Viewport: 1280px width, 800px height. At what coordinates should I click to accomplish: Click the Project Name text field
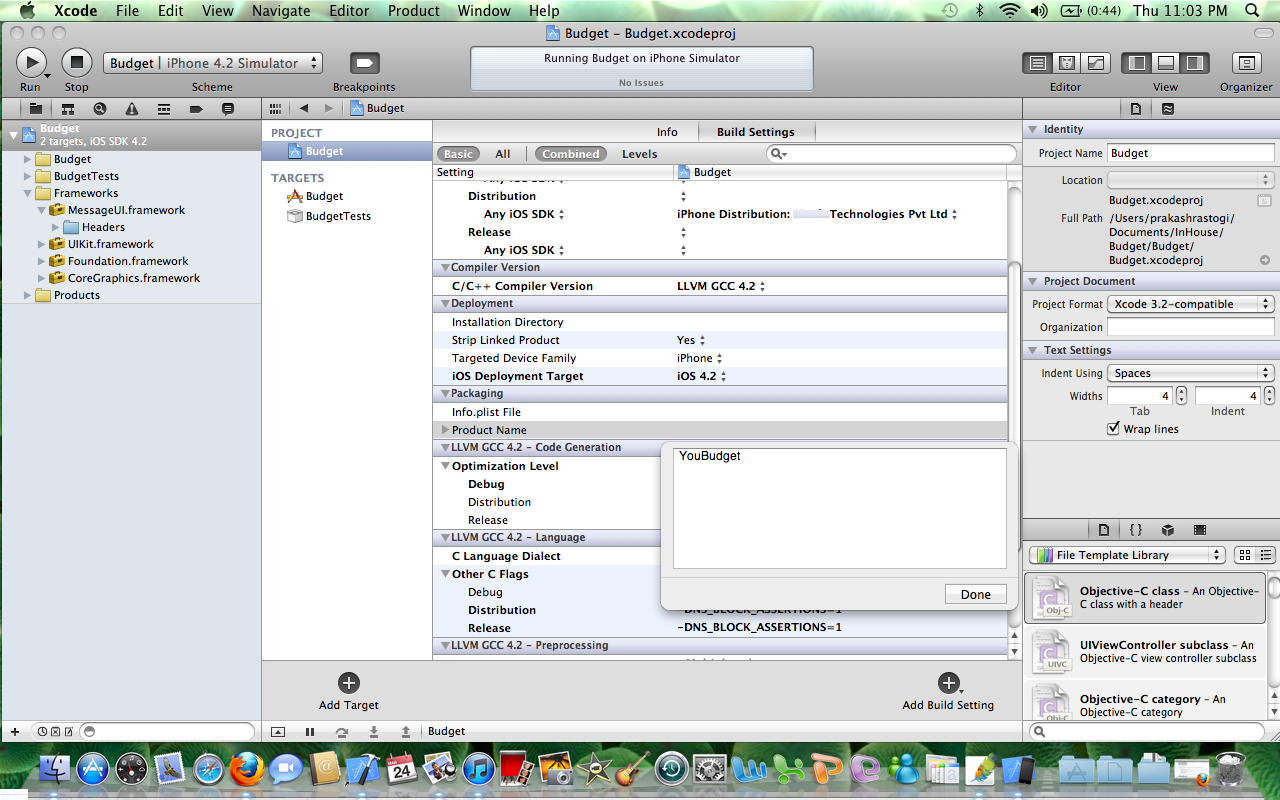click(x=1191, y=153)
